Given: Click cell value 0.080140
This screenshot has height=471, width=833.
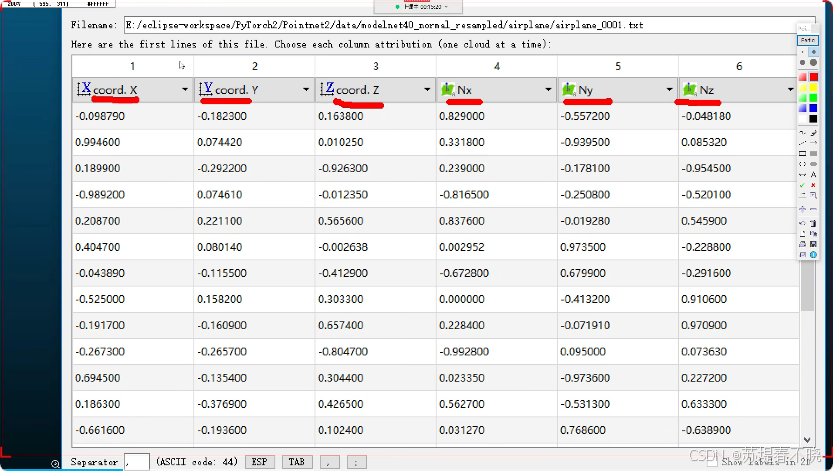Looking at the screenshot, I should click(219, 247).
